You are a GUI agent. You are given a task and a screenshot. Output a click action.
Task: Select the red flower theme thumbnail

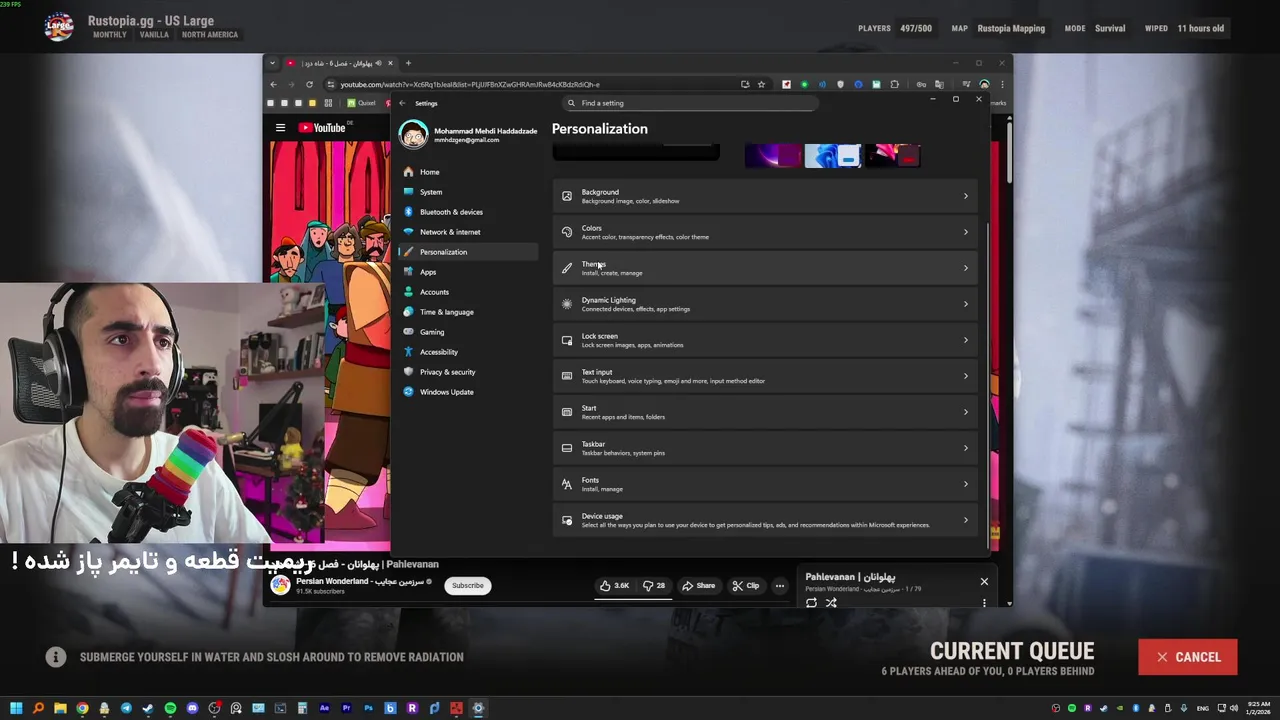[892, 155]
